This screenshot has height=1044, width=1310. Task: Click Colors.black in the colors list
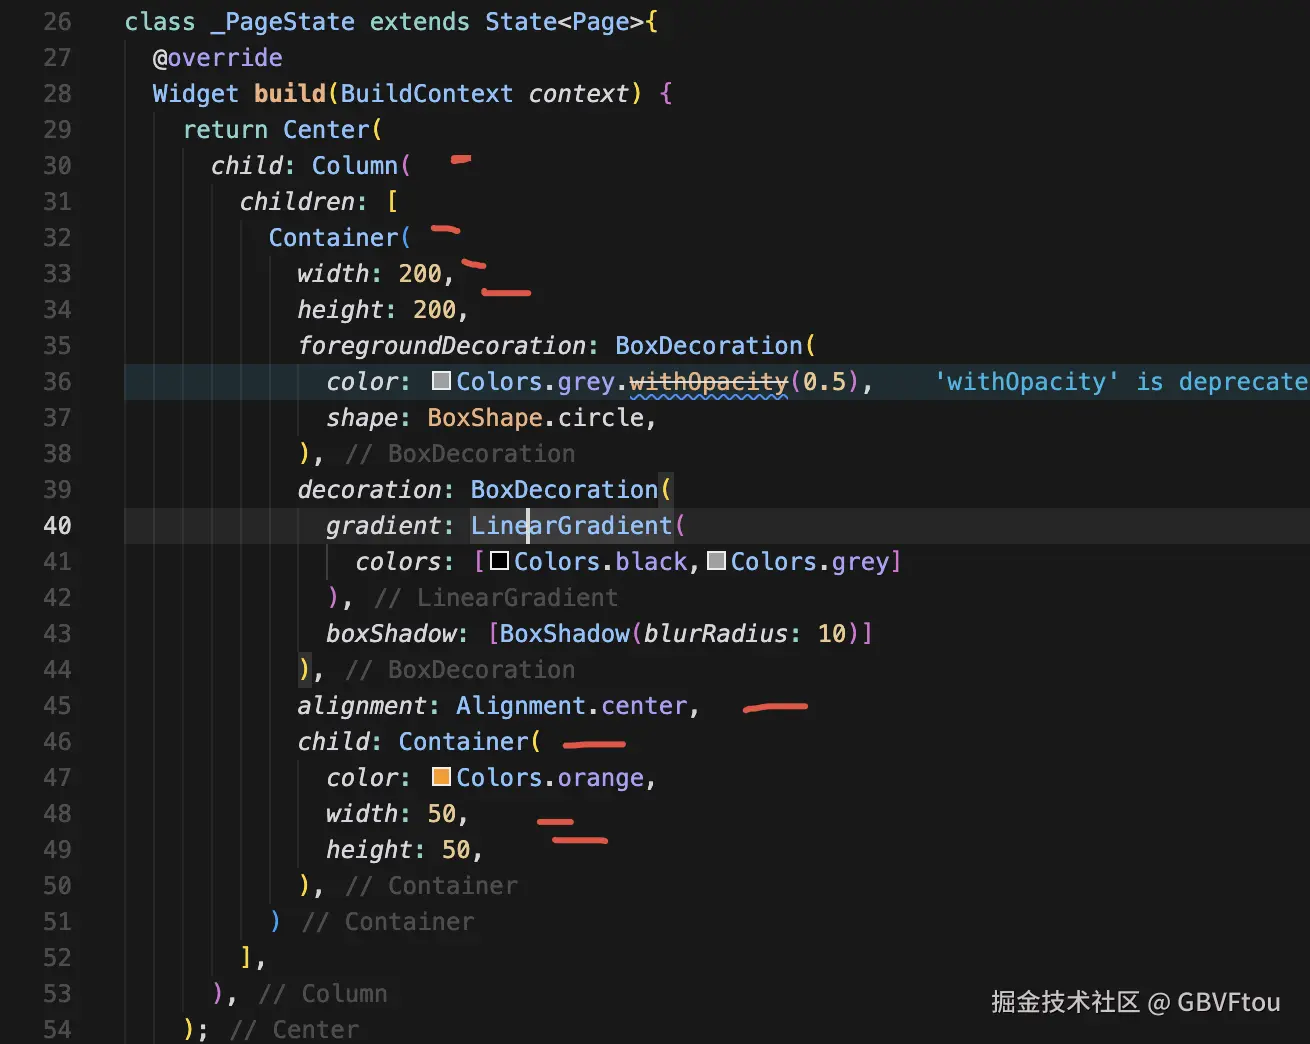pyautogui.click(x=601, y=561)
